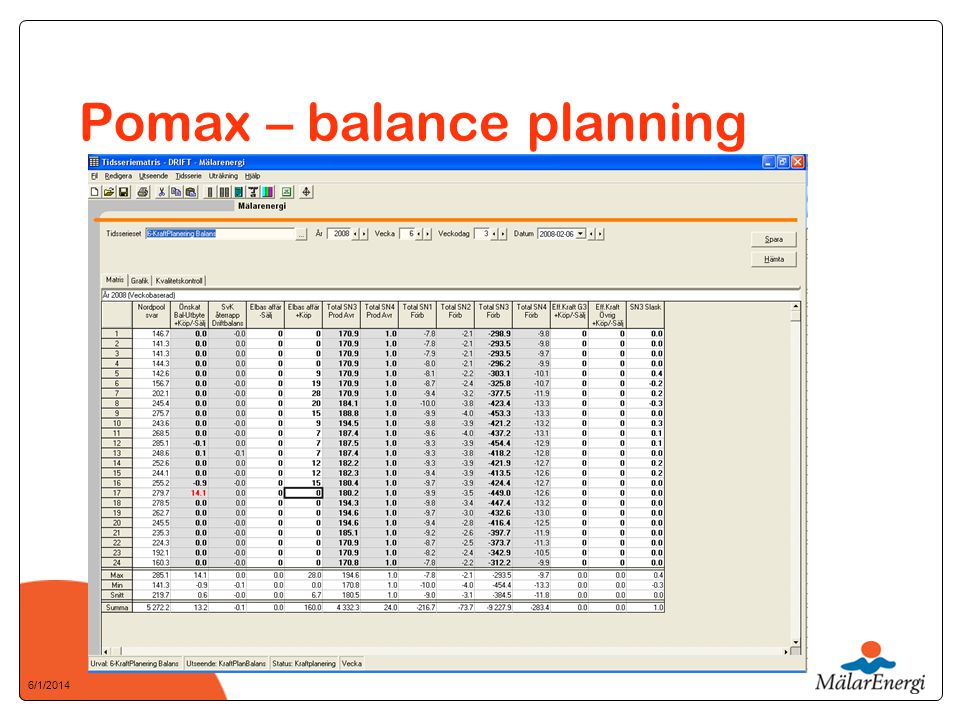960x720 pixels.
Task: Click the Tidsserieset input field
Action: (220, 234)
